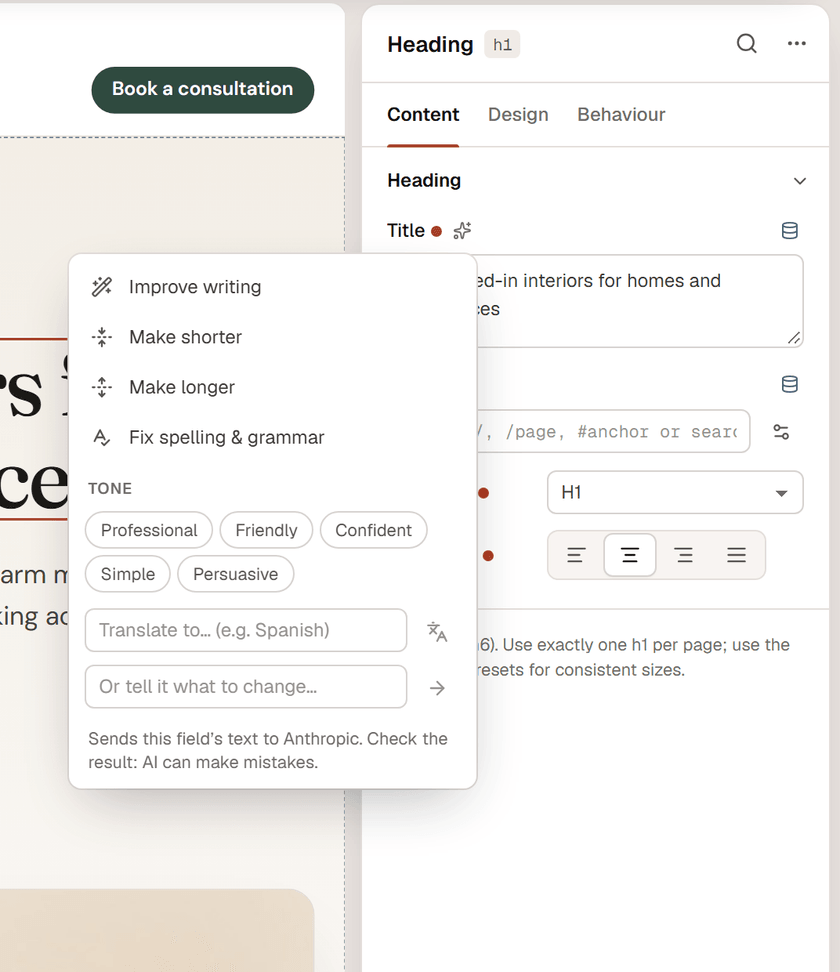The image size is (840, 972).
Task: Open link settings sliders icon
Action: tap(781, 431)
